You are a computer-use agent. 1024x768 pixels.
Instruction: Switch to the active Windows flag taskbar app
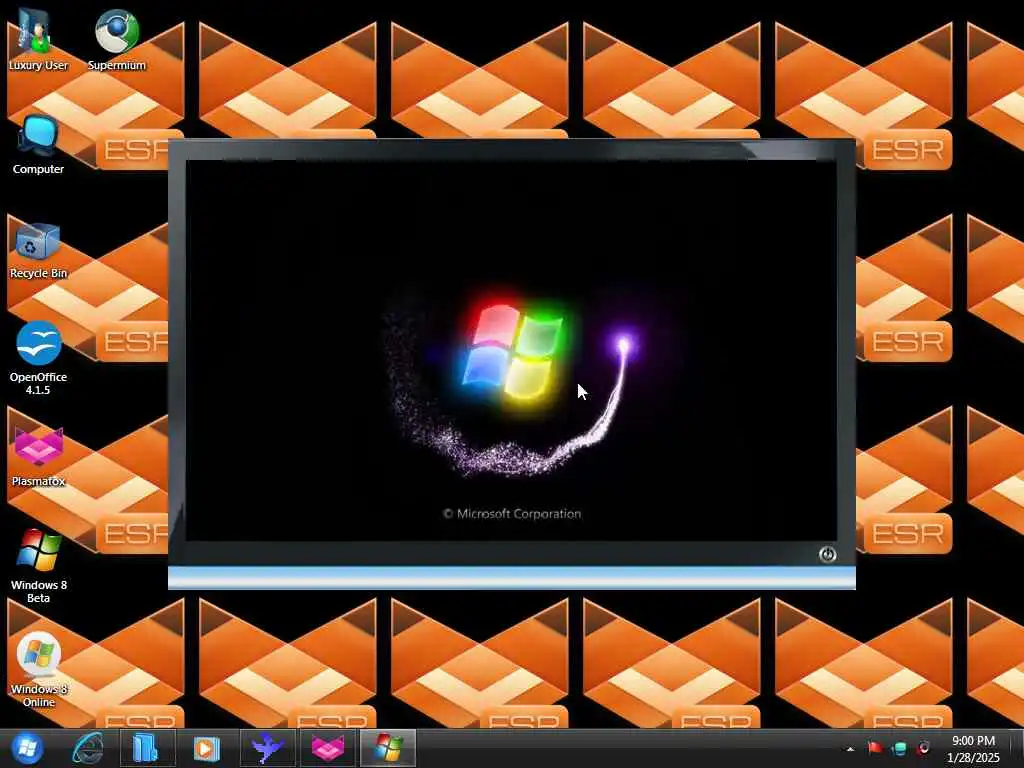[388, 748]
